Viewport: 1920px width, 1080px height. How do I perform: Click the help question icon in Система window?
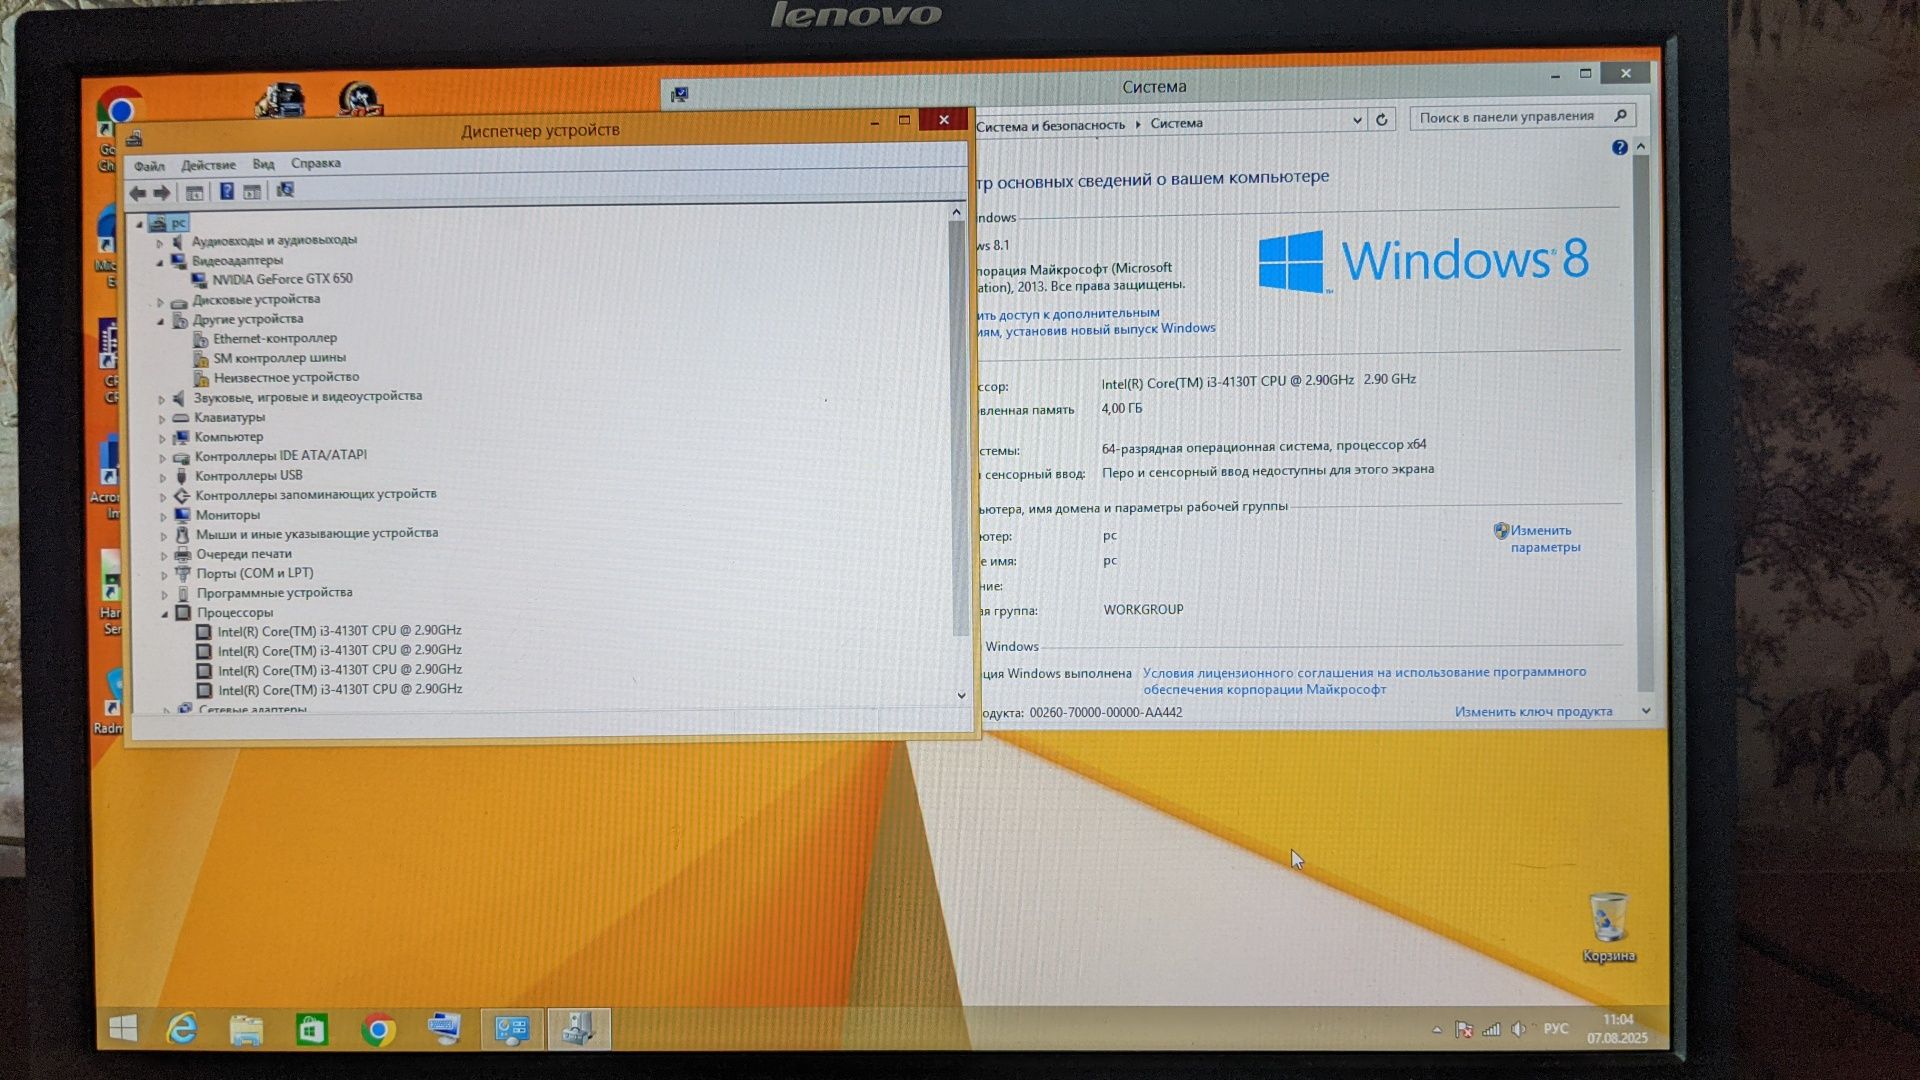[x=1620, y=147]
